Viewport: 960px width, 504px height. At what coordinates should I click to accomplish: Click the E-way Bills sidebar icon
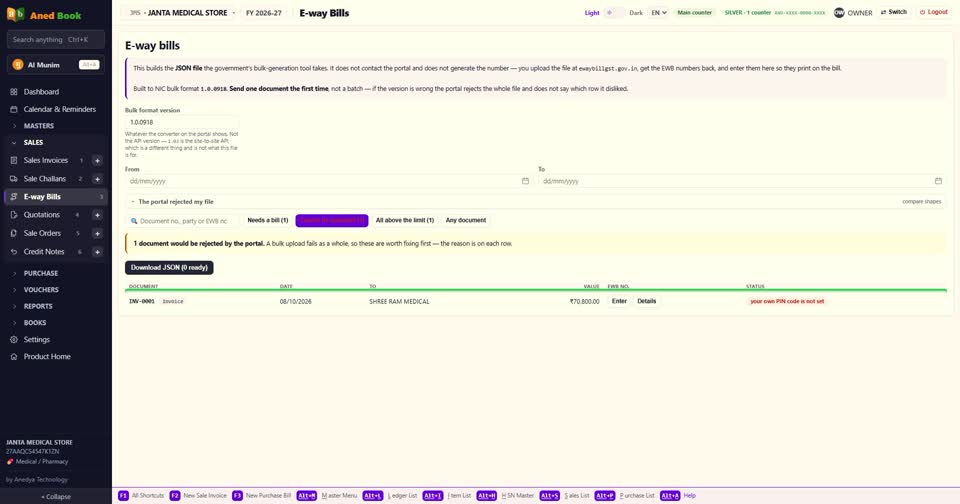tap(14, 197)
